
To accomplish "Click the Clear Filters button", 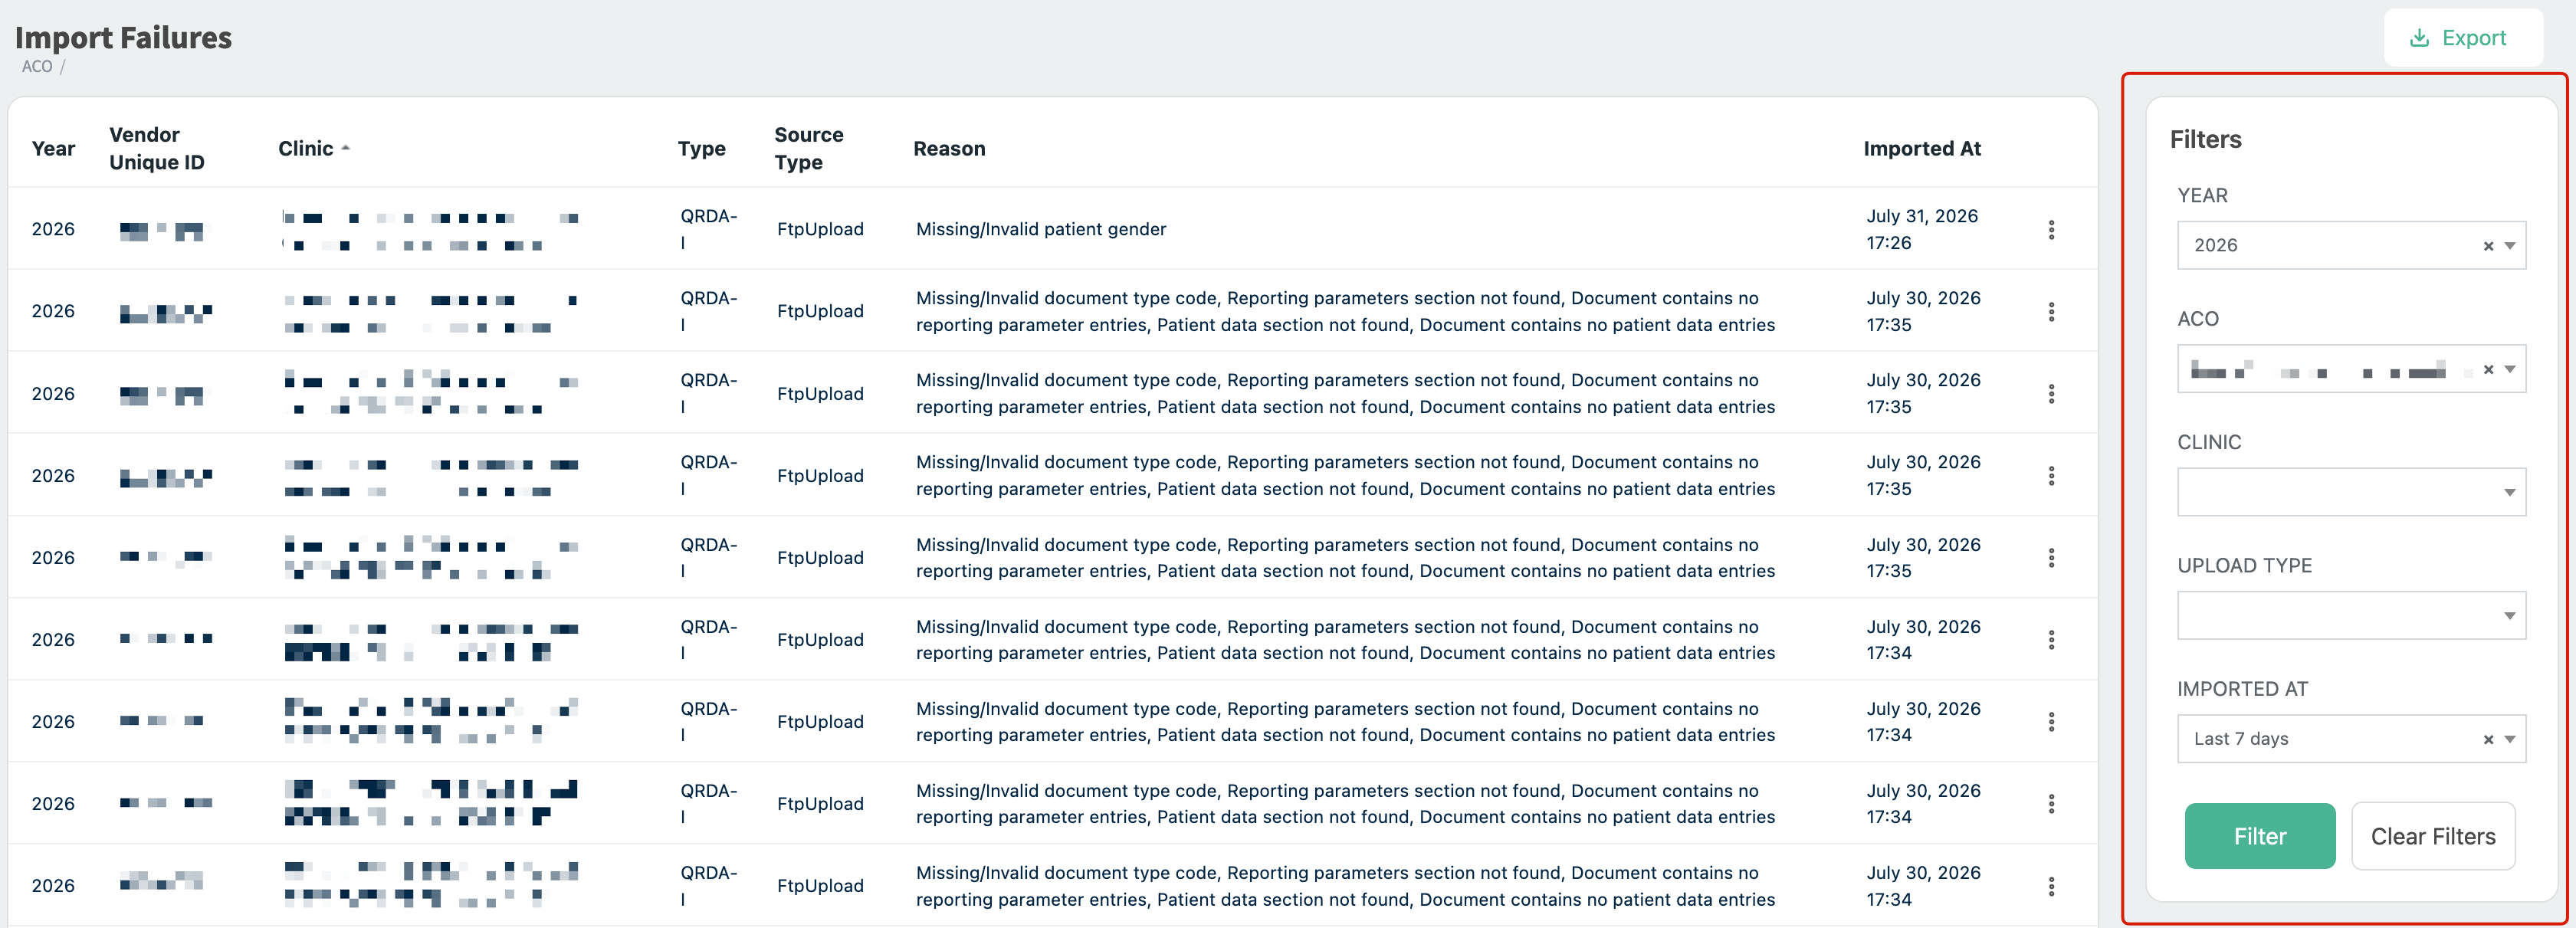I will (x=2432, y=836).
